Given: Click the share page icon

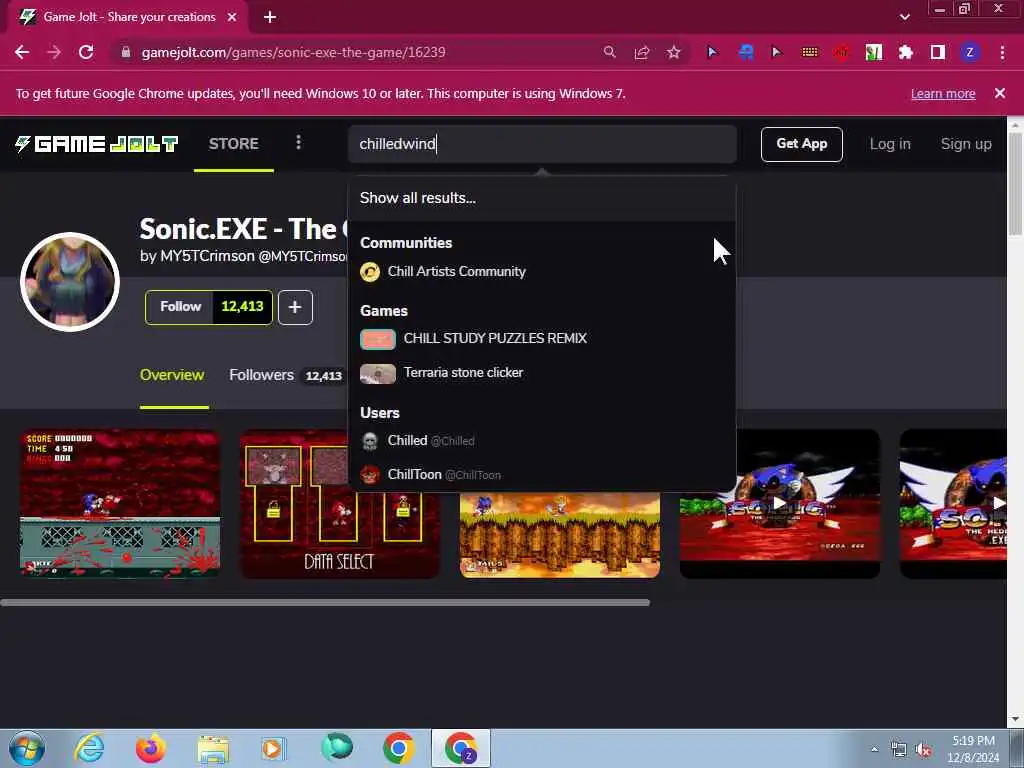Looking at the screenshot, I should click(642, 52).
